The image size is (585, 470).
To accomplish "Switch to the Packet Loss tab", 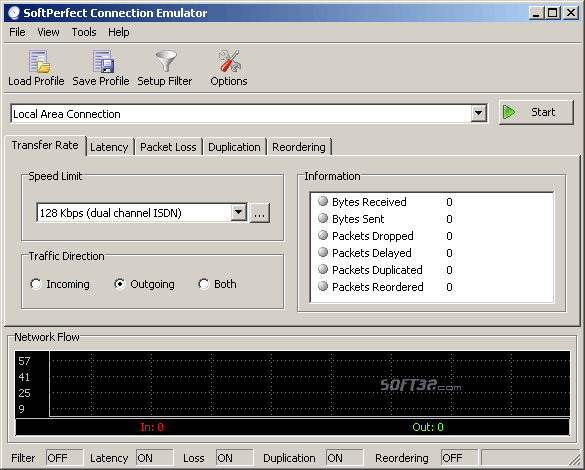I will [x=168, y=147].
